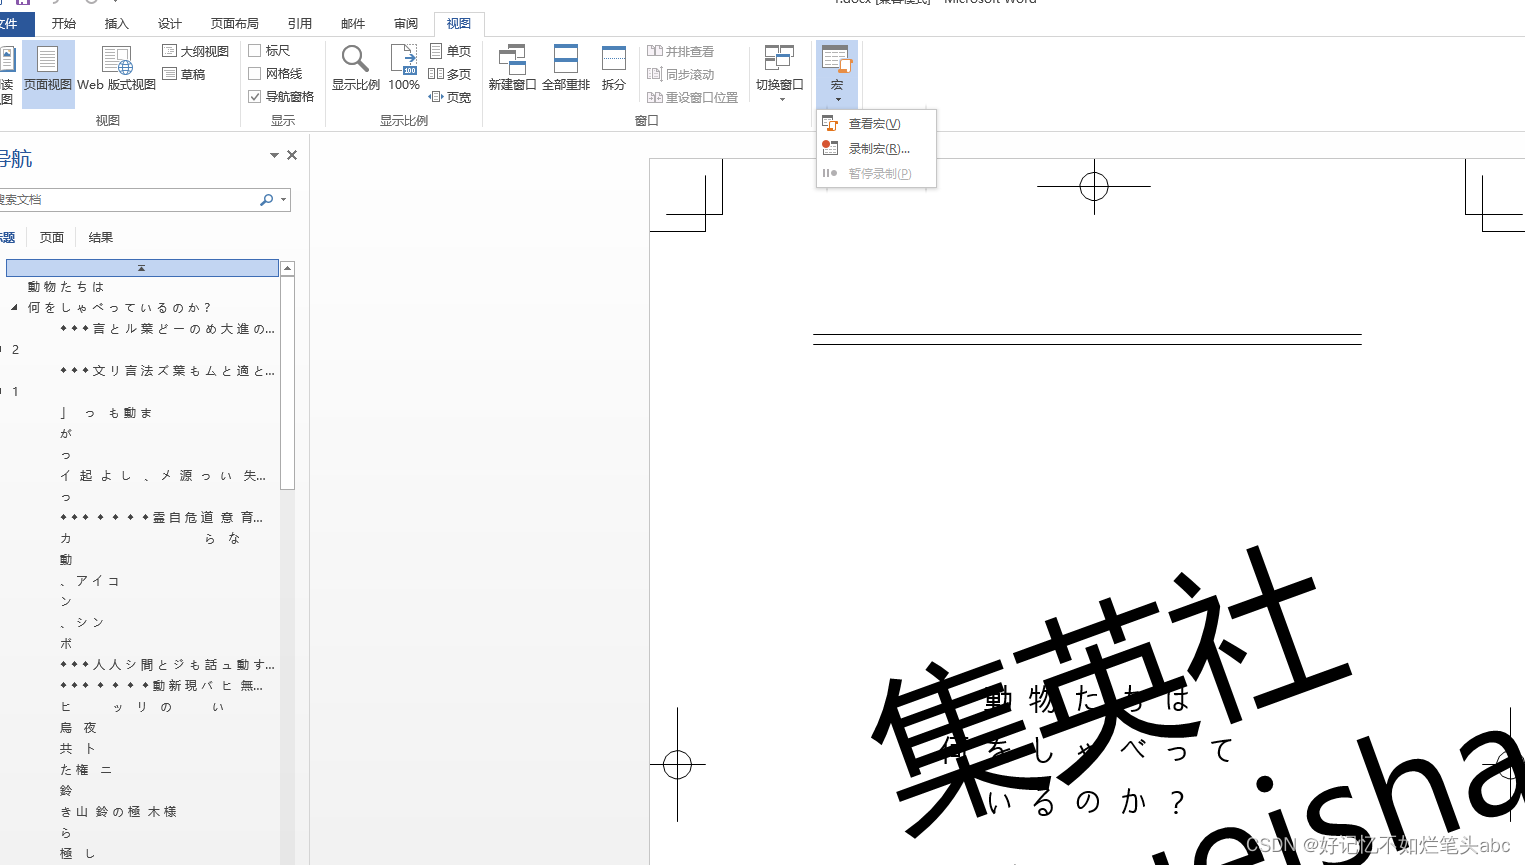Switch to Pages (页面) navigation tab
Screen dimensions: 1525x865
click(52, 238)
